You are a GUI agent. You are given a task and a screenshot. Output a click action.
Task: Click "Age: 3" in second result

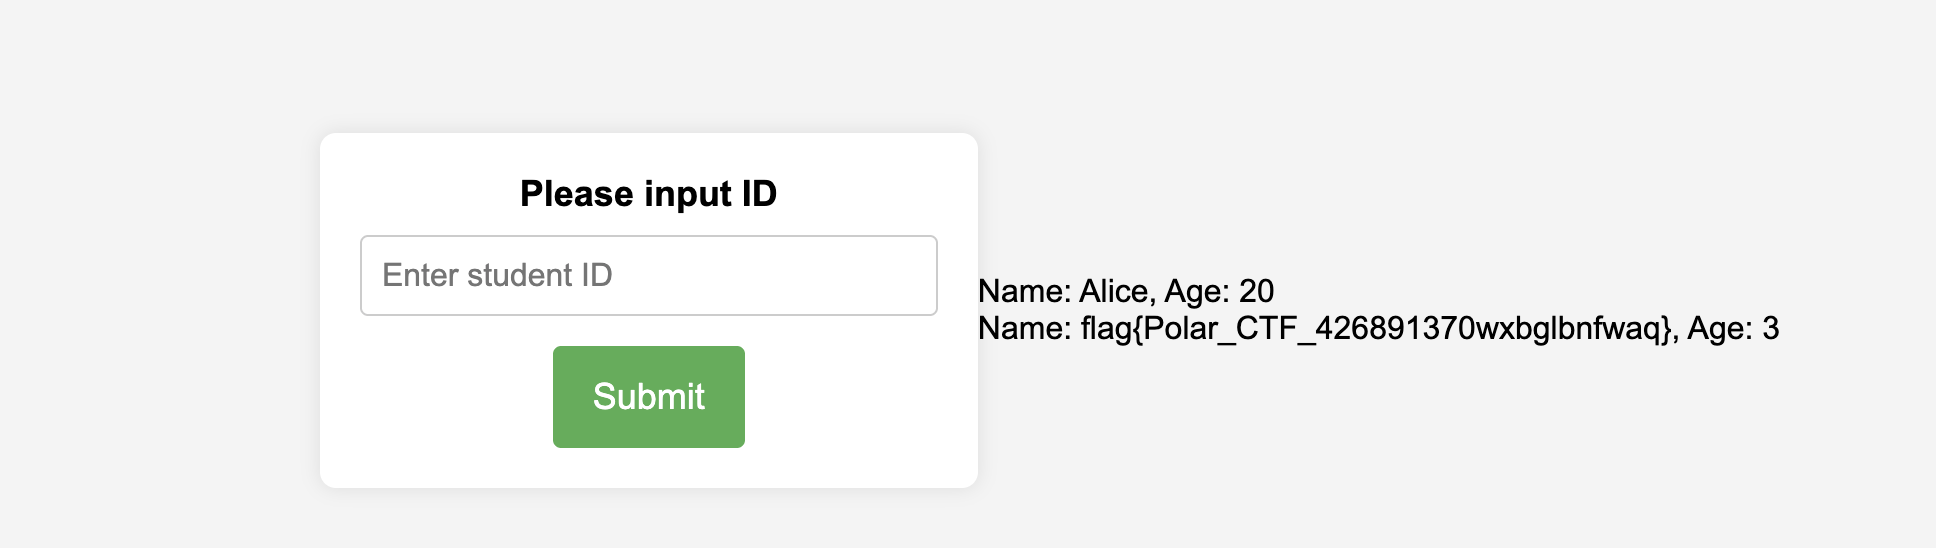pyautogui.click(x=1733, y=328)
